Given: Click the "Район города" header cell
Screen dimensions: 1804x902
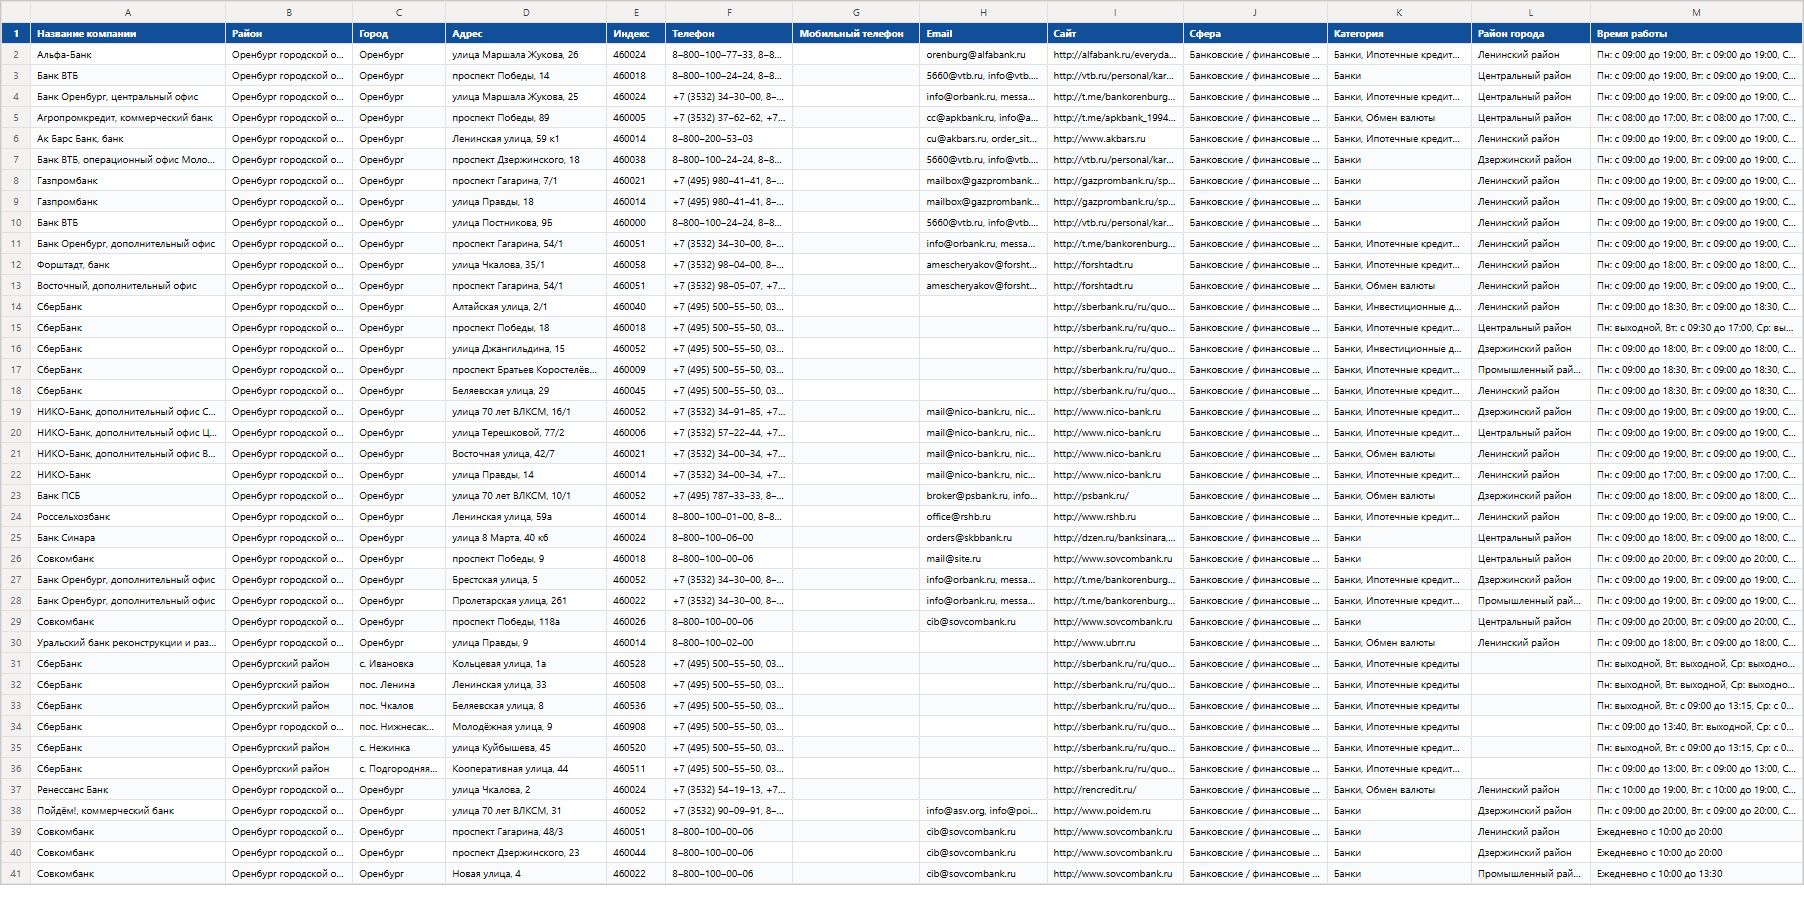Looking at the screenshot, I should [x=1531, y=33].
